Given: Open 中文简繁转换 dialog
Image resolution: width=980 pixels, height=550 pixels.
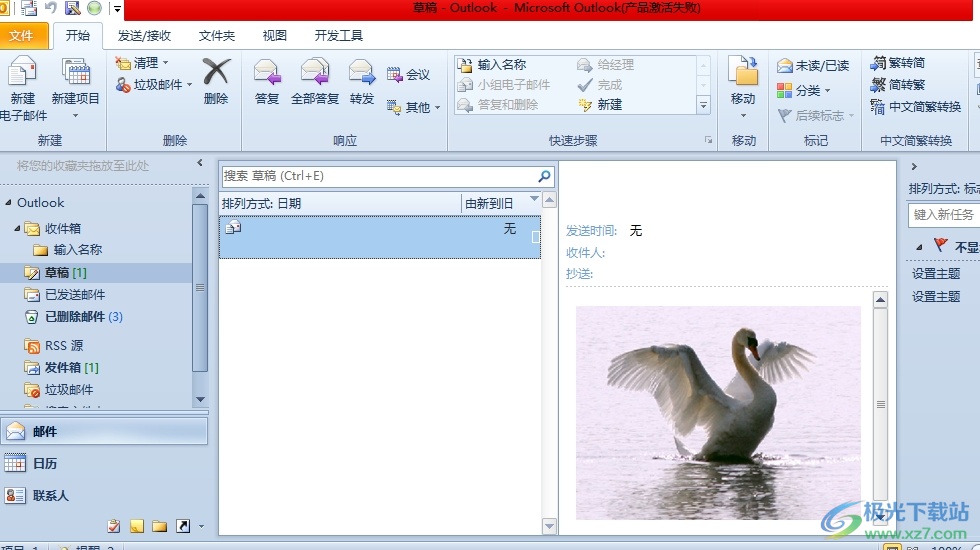Looking at the screenshot, I should (x=916, y=107).
